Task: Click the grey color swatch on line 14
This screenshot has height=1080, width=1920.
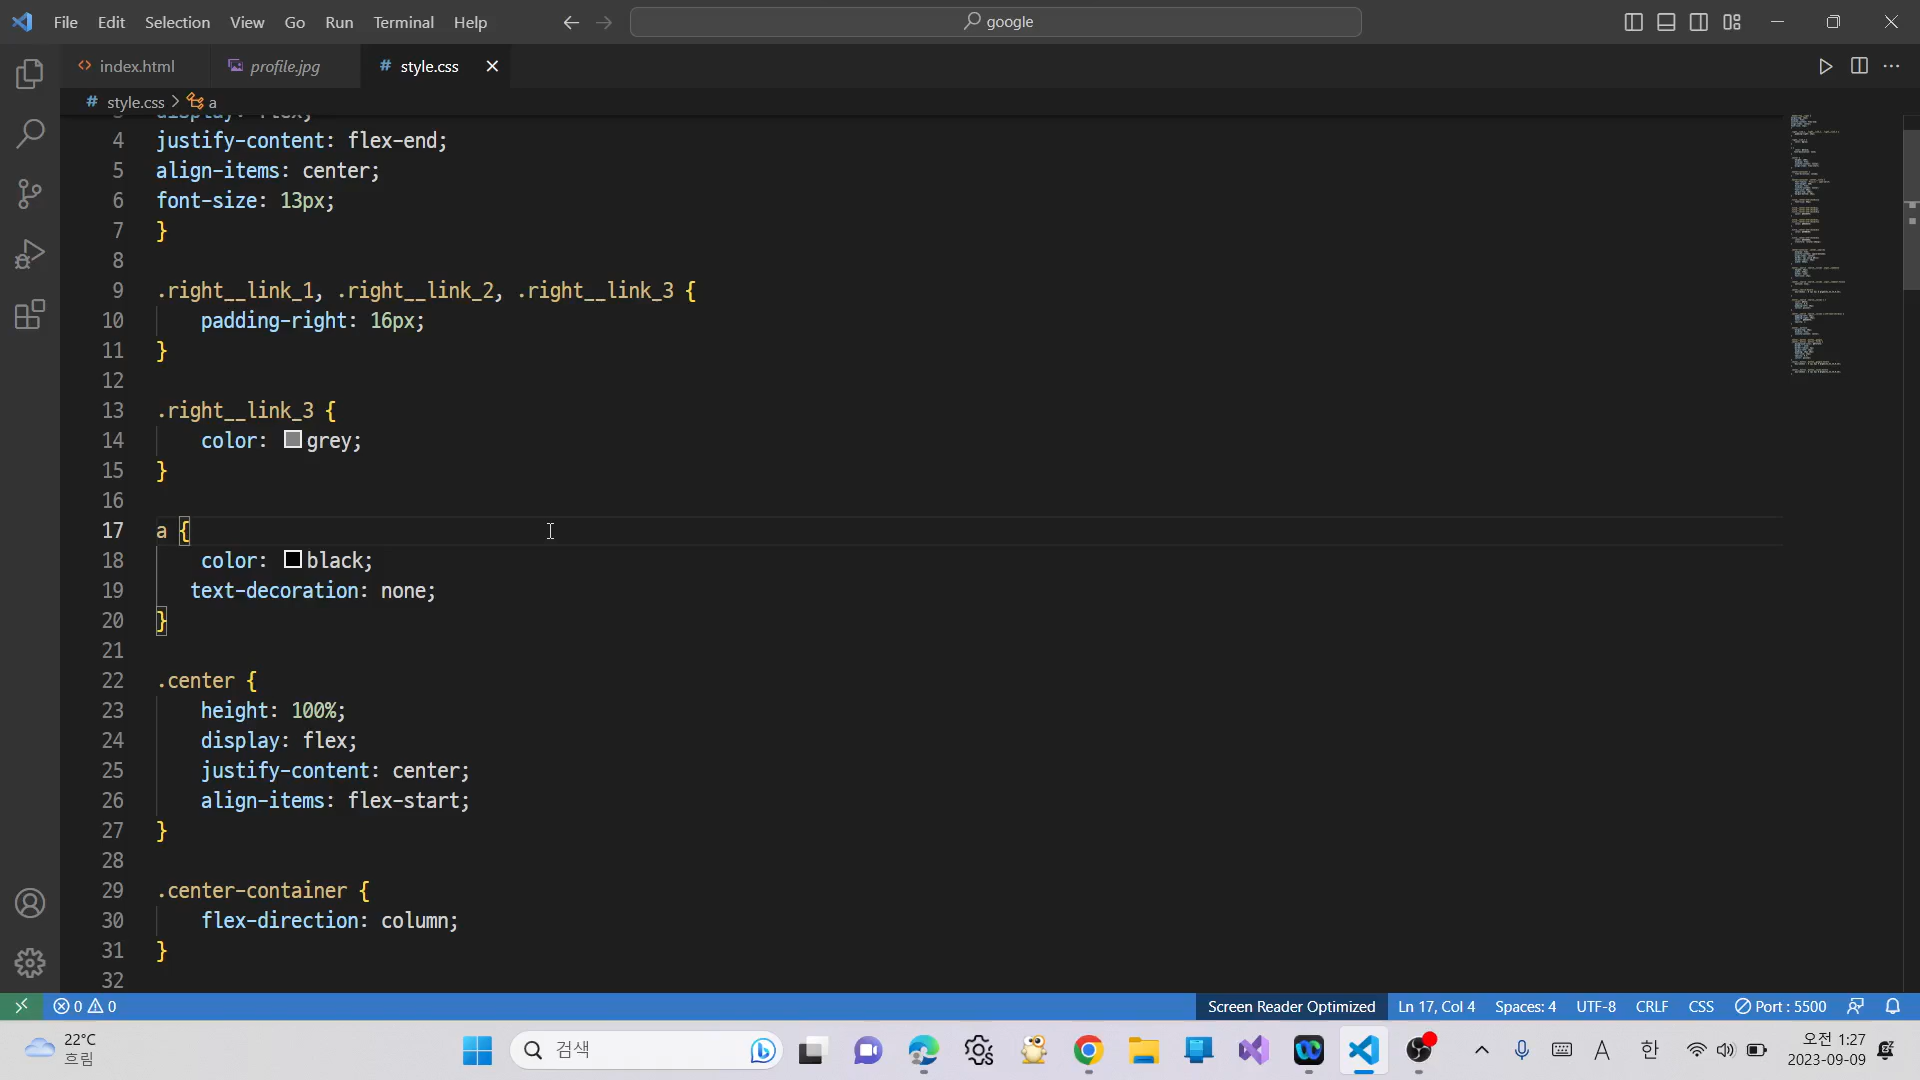Action: click(x=293, y=440)
